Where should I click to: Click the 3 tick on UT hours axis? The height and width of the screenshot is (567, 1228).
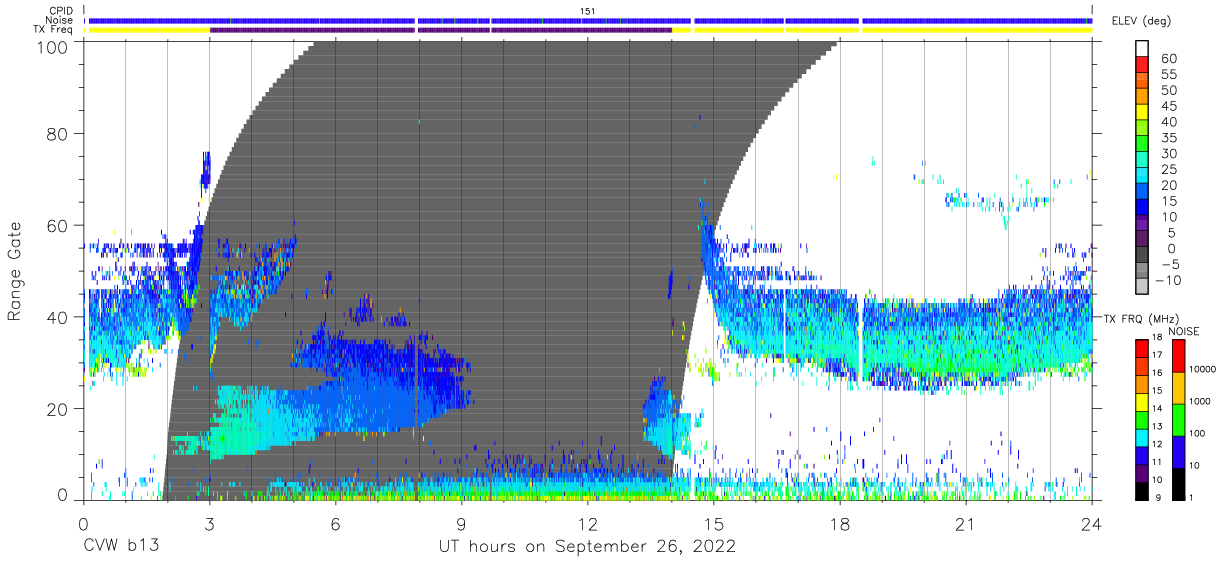(x=210, y=524)
